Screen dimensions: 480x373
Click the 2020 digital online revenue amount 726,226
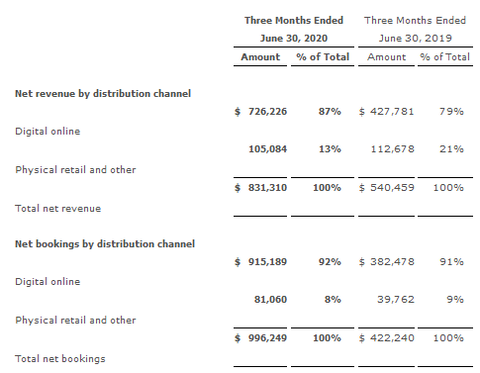click(267, 111)
